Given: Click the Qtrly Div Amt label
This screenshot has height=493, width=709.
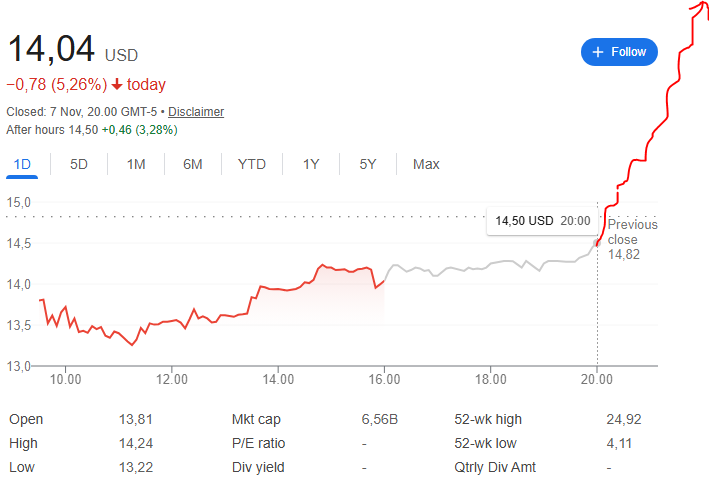Looking at the screenshot, I should 495,467.
